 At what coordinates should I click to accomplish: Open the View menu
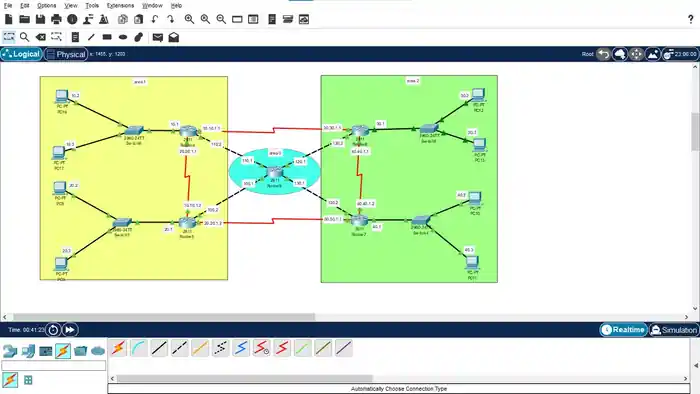71,5
